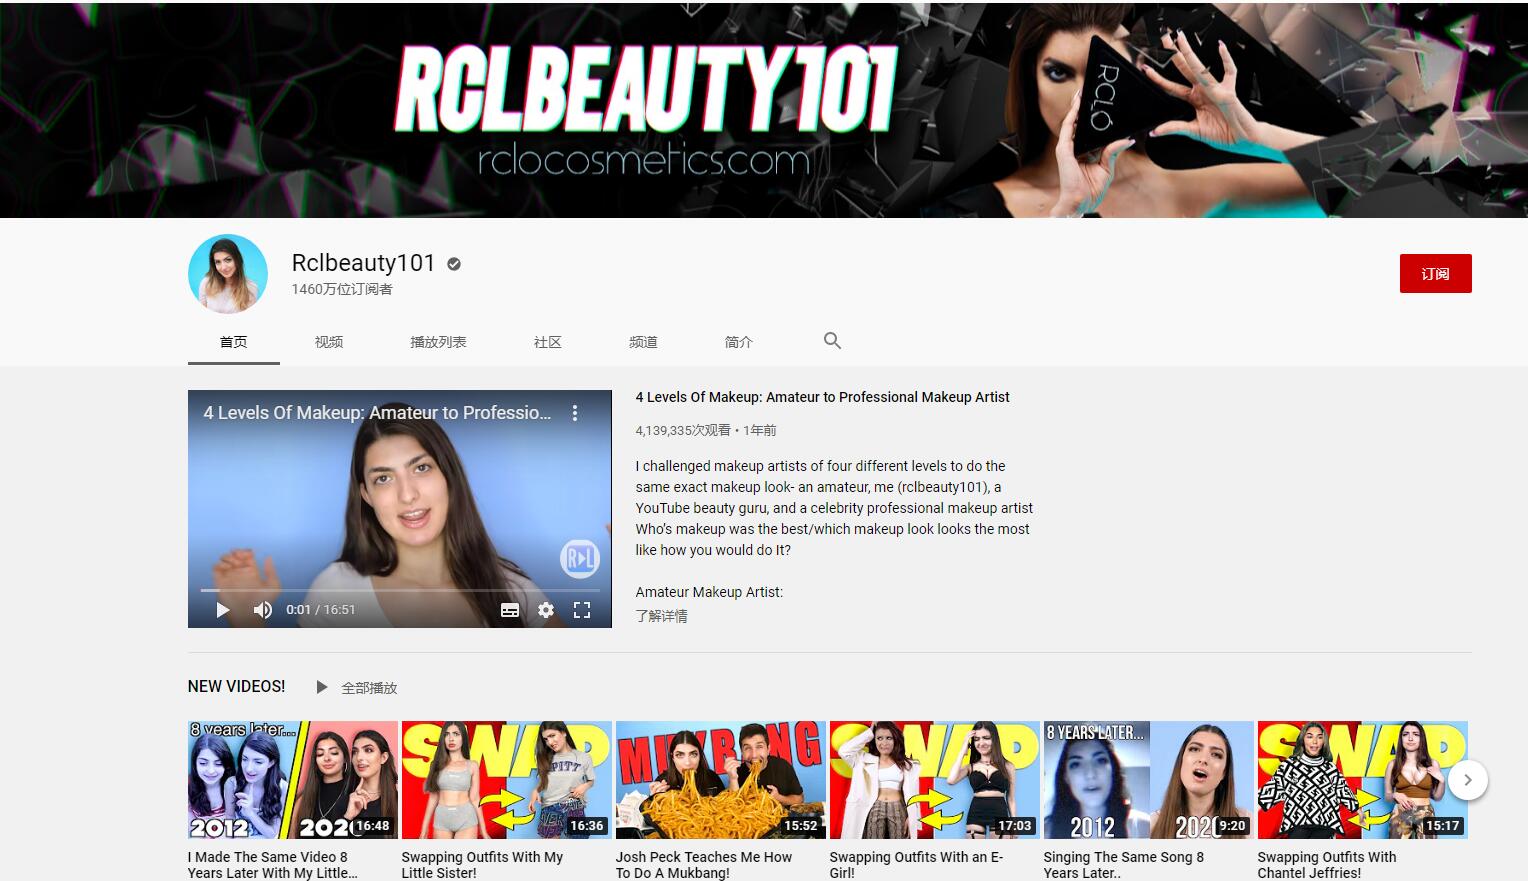Click the NEW VIDEOS! section heading
Viewport: 1528px width, 881px height.
(x=236, y=686)
